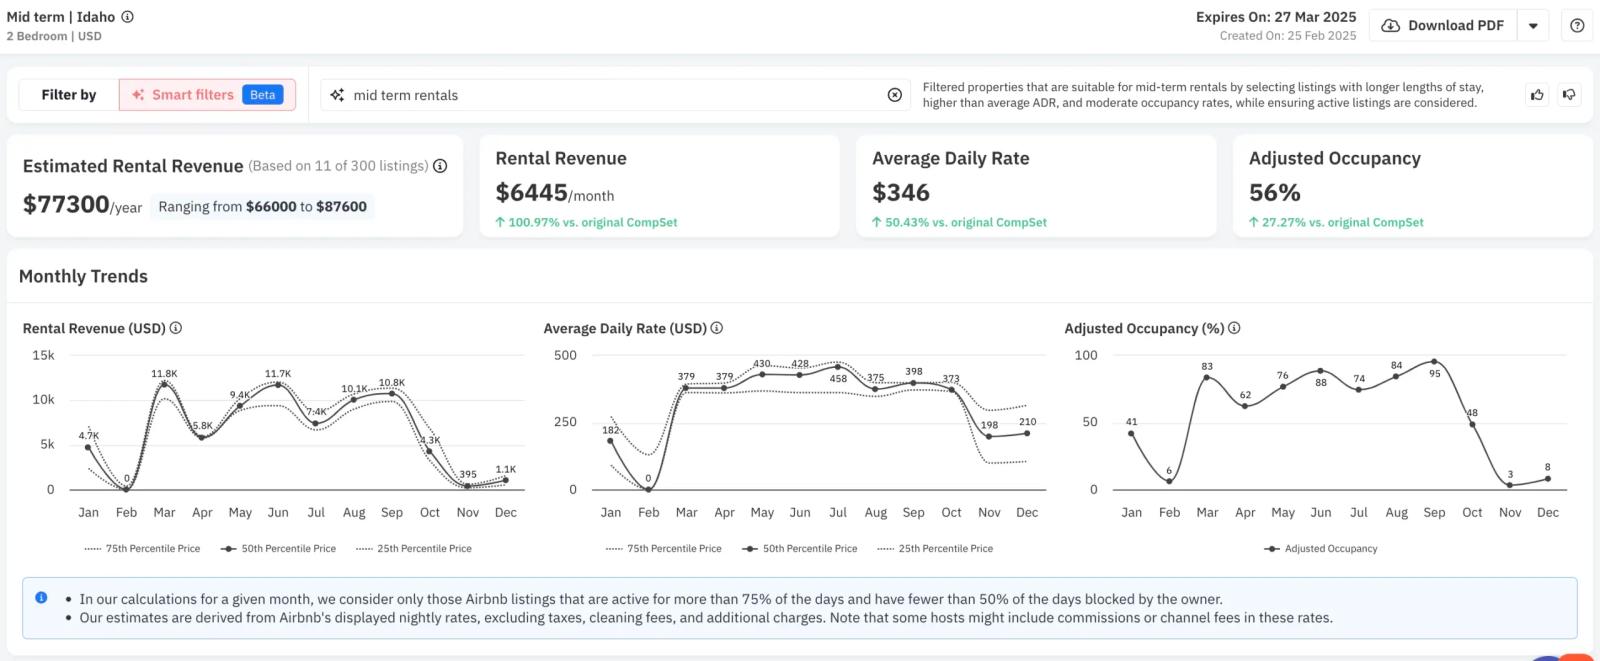Click the 11.8K March point on Rental Revenue chart
Screen dimensions: 1600x661
tap(164, 385)
